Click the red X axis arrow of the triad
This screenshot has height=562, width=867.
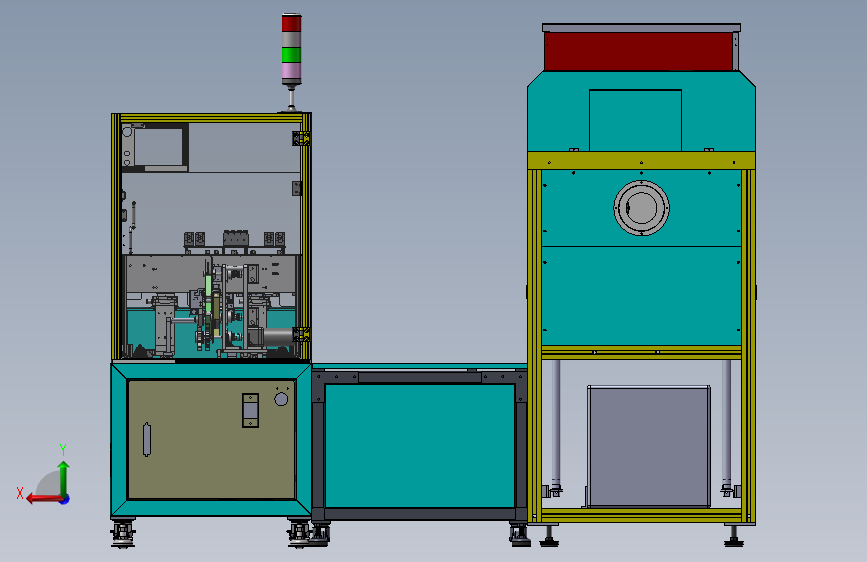tap(43, 499)
